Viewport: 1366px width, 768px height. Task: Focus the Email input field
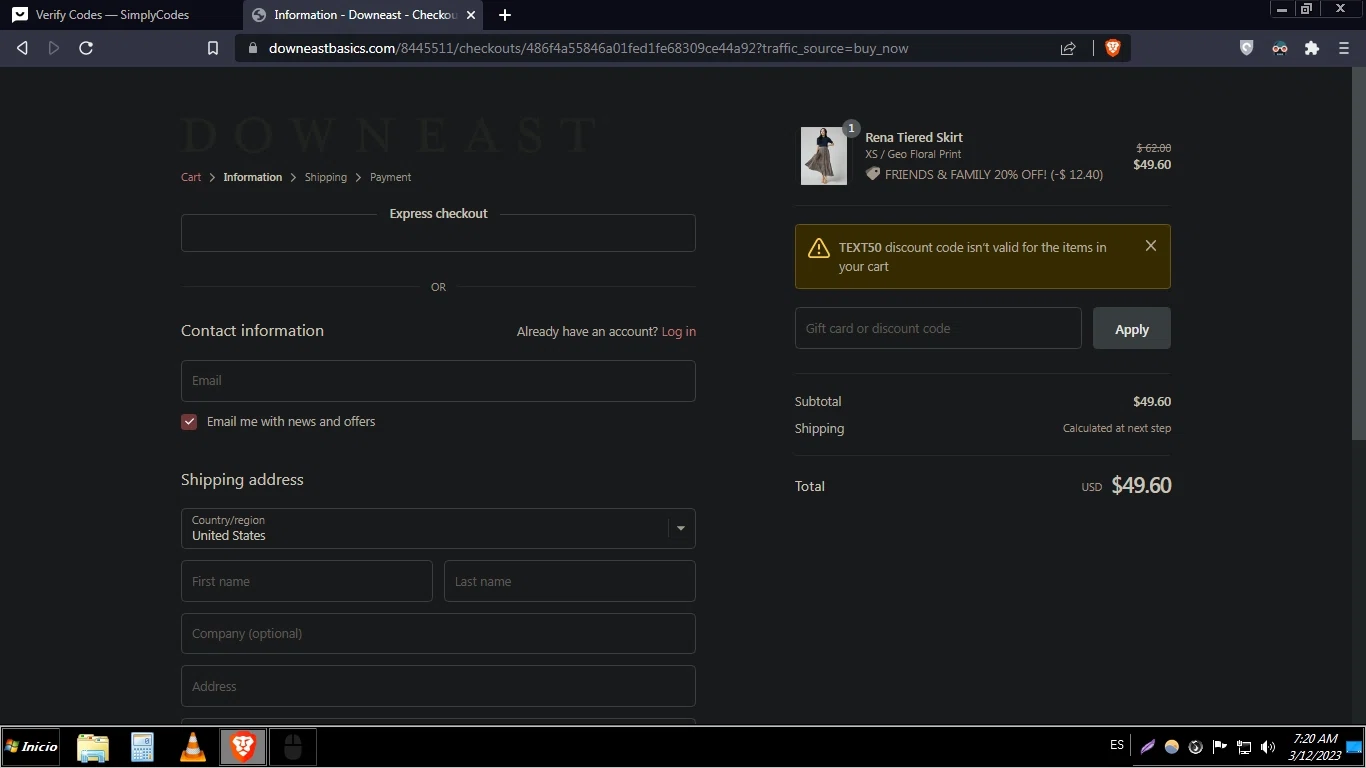tap(438, 381)
